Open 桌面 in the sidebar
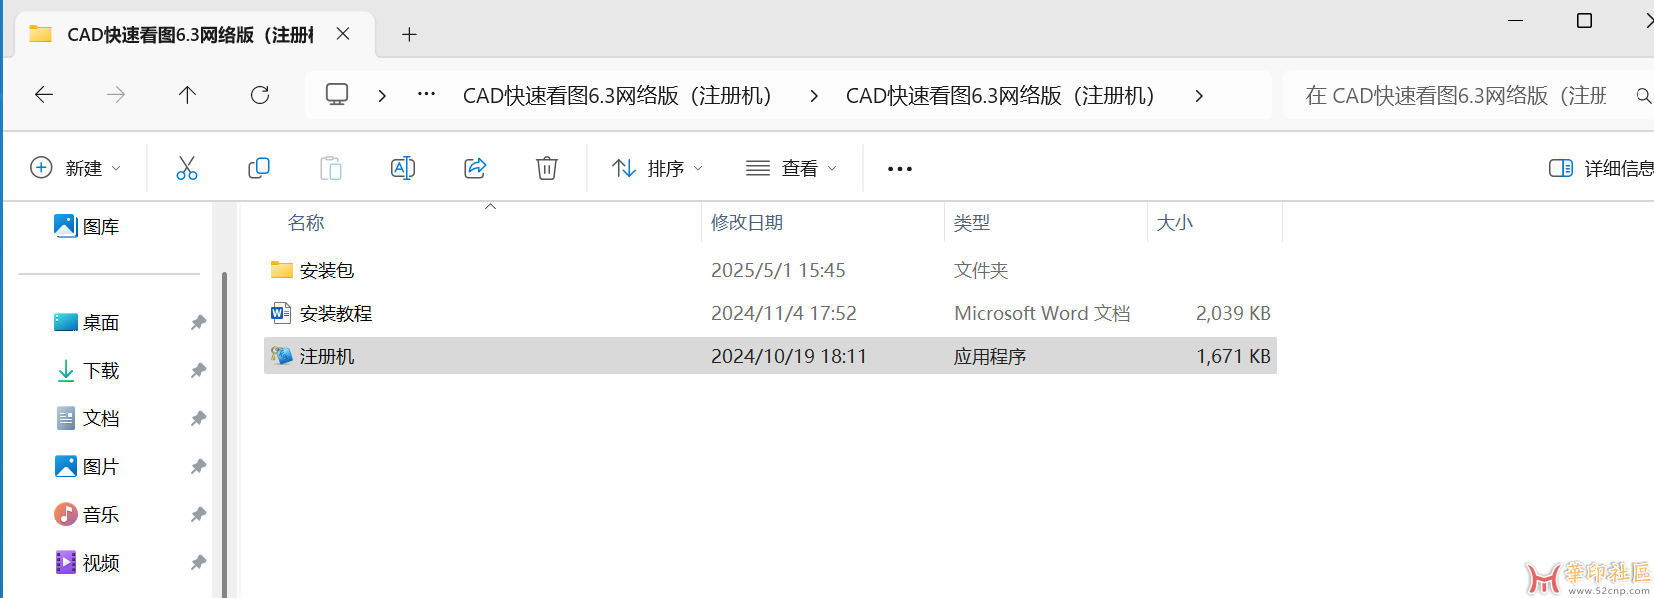1654x598 pixels. (86, 322)
